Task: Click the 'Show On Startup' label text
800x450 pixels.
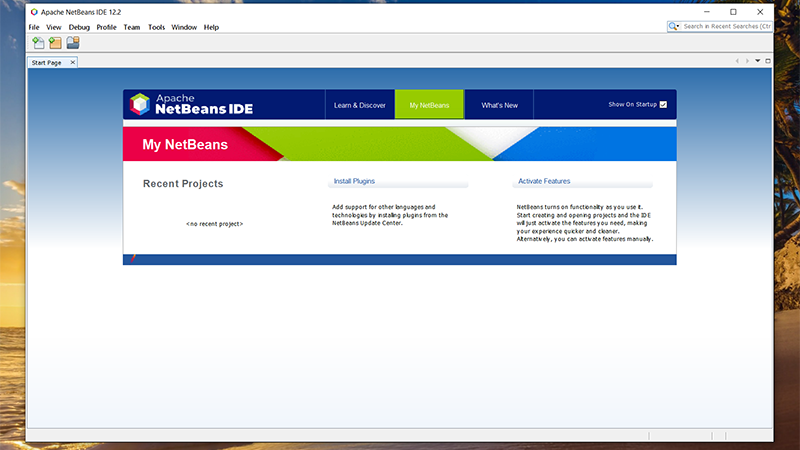Action: (632, 105)
